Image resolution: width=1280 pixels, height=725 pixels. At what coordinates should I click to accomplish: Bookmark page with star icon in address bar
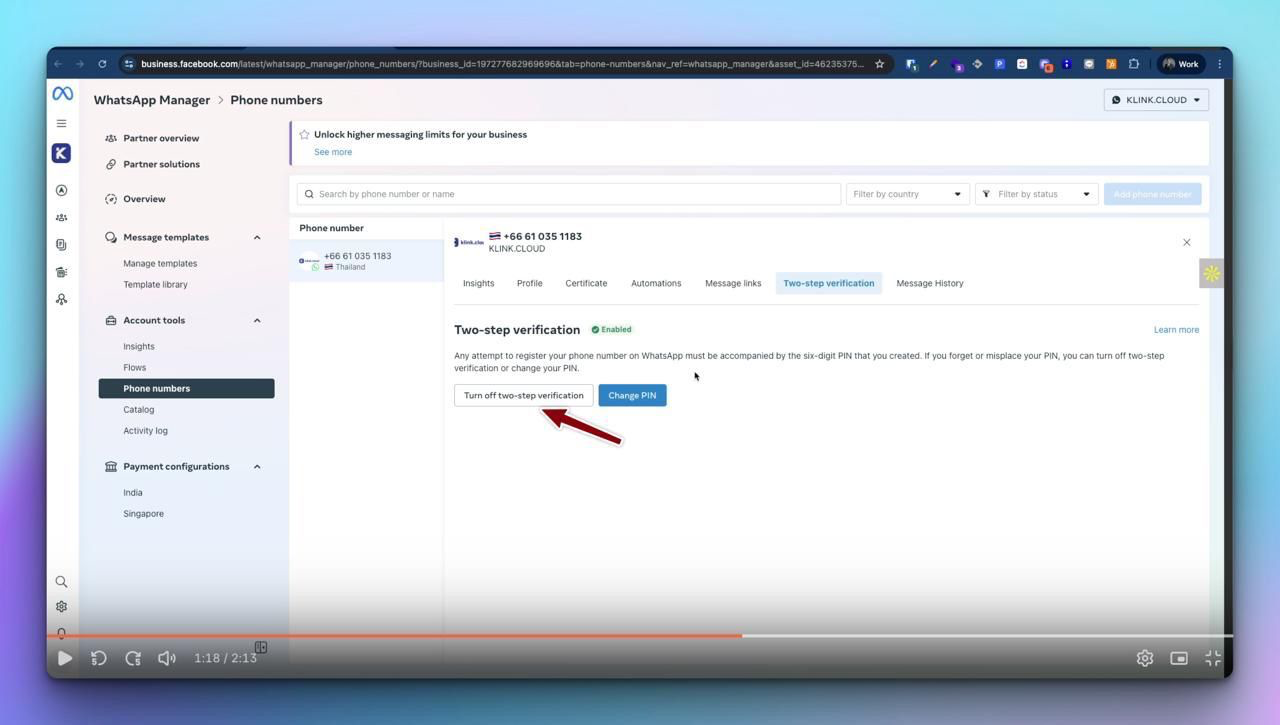pyautogui.click(x=879, y=64)
